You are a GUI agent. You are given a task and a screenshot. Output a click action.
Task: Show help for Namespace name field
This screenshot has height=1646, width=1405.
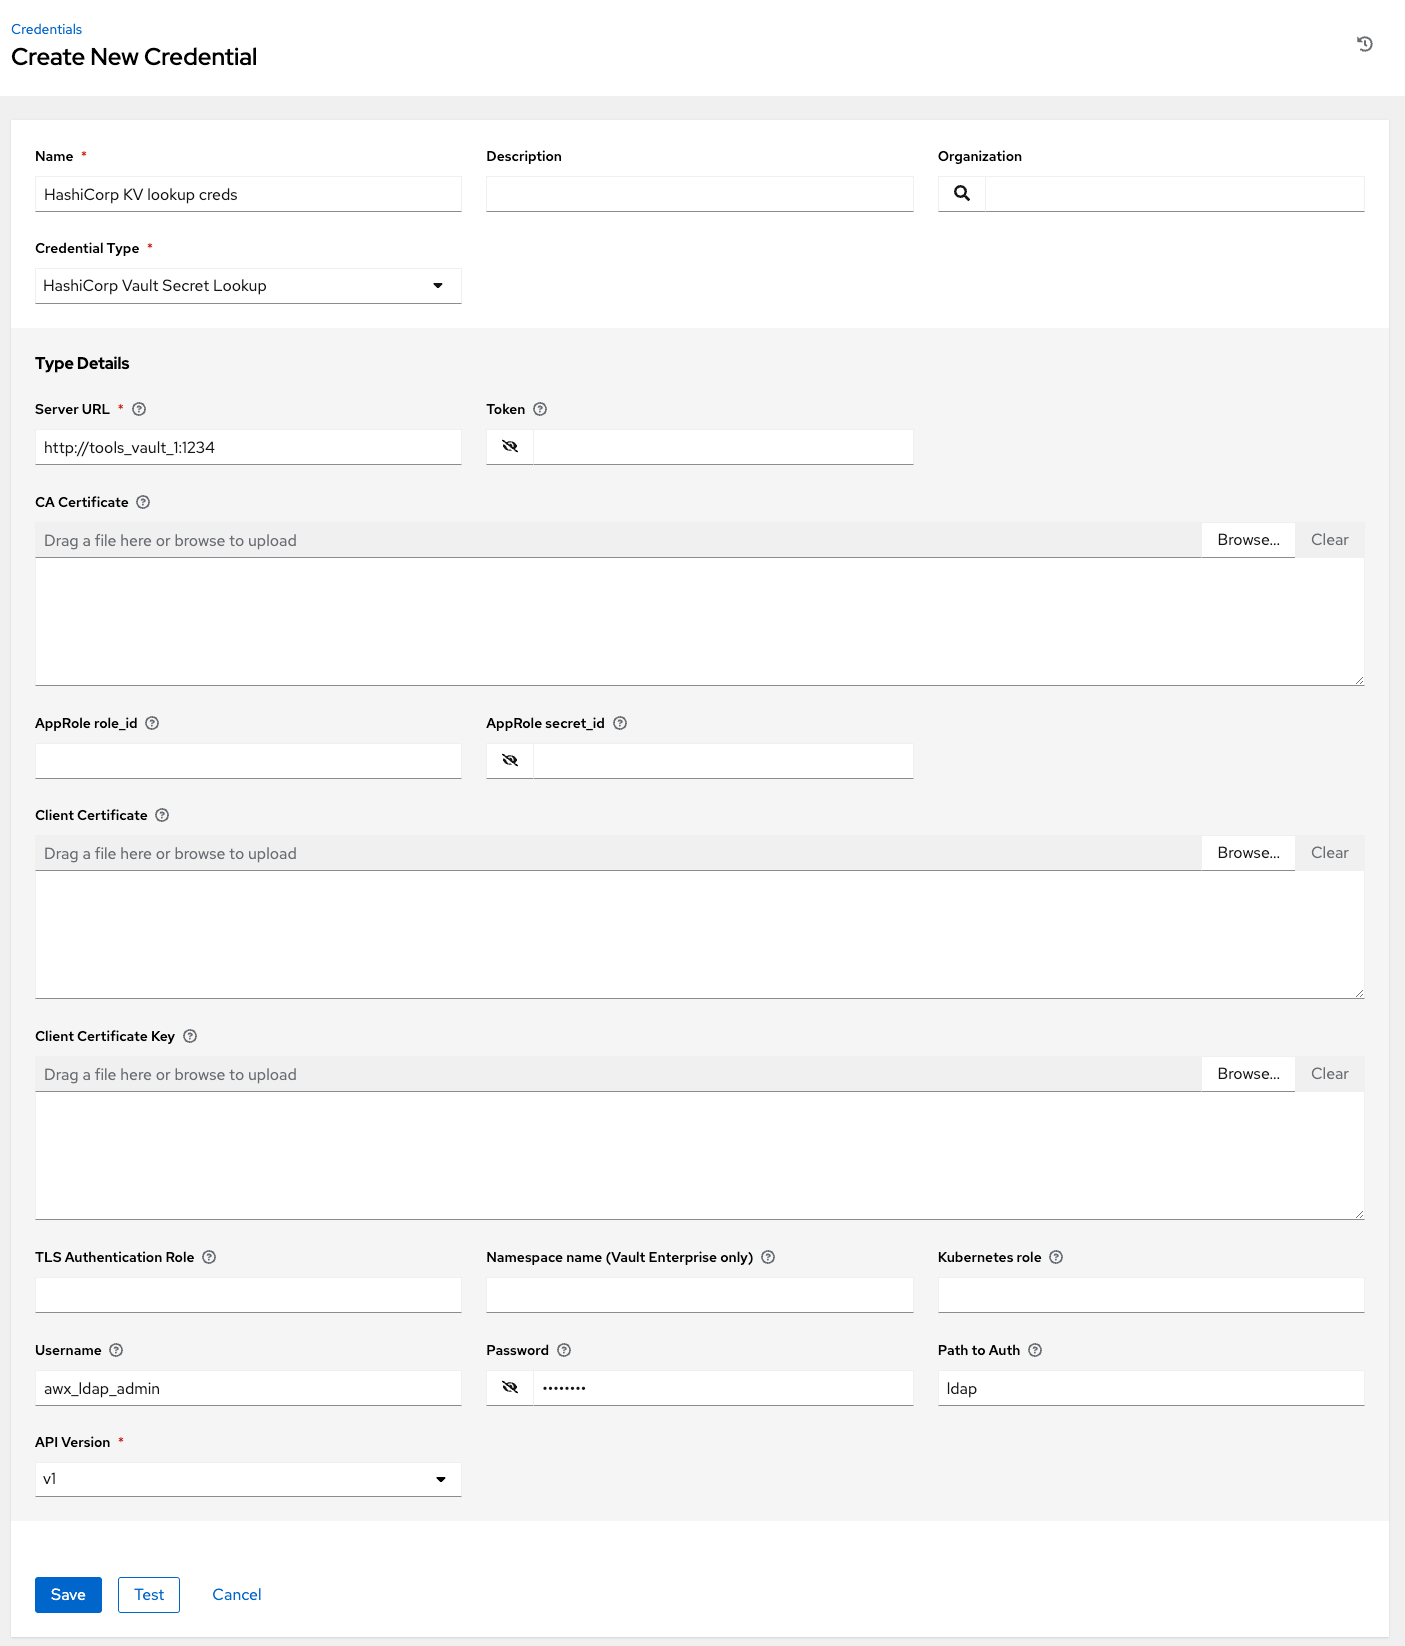pyautogui.click(x=768, y=1257)
